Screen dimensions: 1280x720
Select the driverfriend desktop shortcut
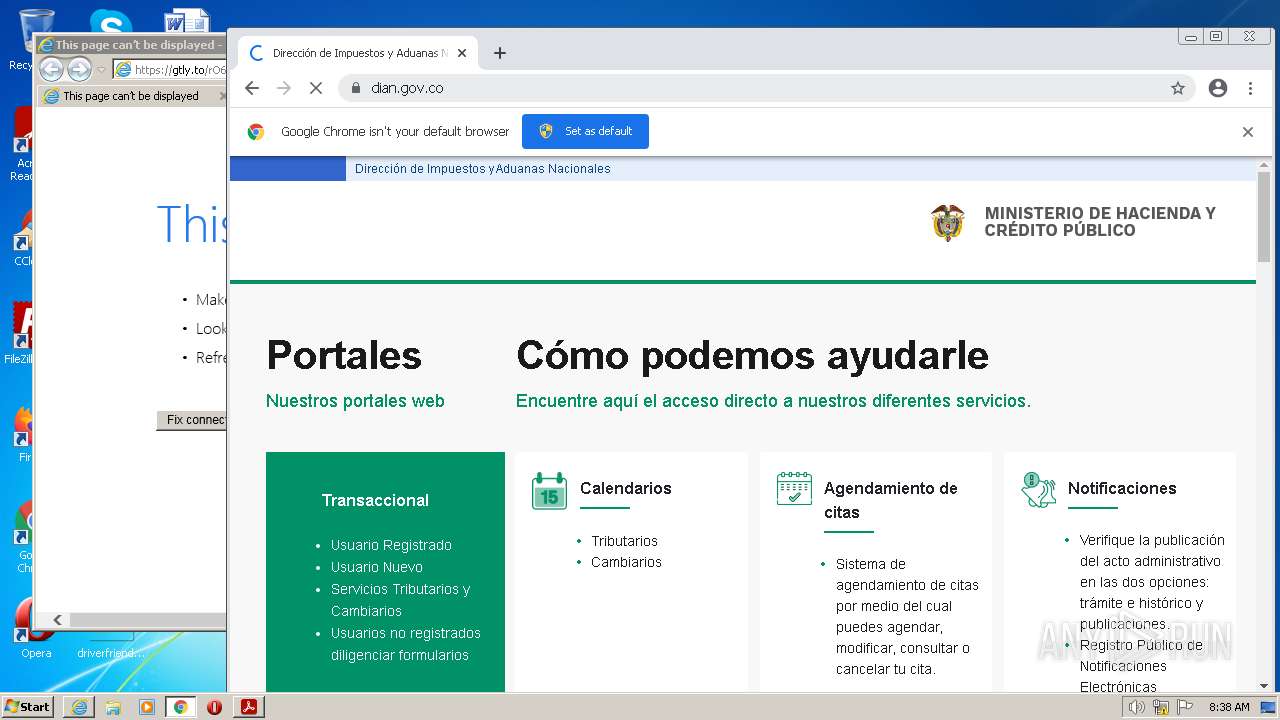(110, 653)
